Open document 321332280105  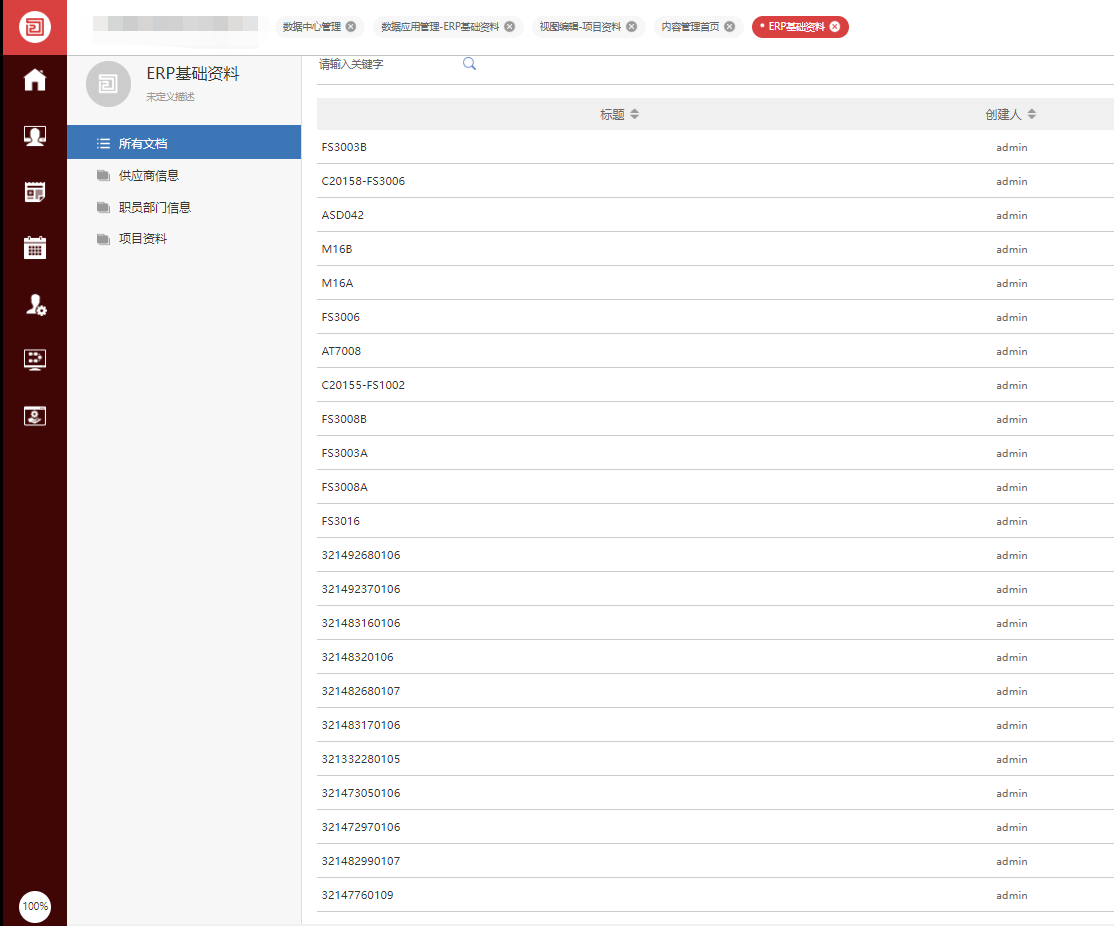361,759
